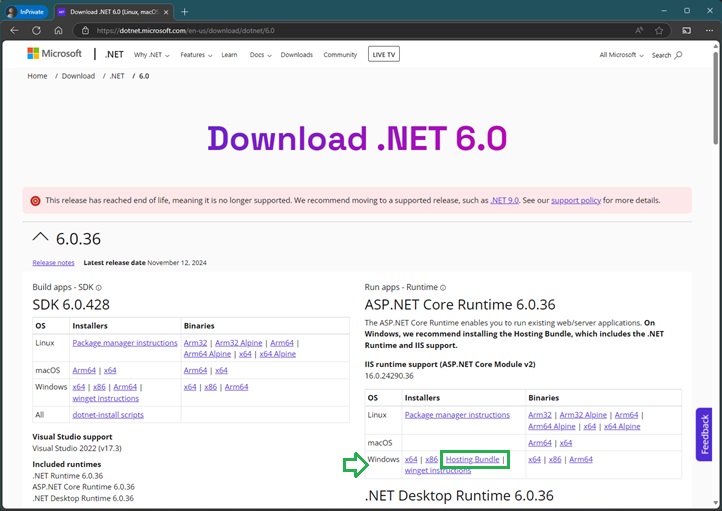
Task: Open the Release notes link
Action: [53, 262]
